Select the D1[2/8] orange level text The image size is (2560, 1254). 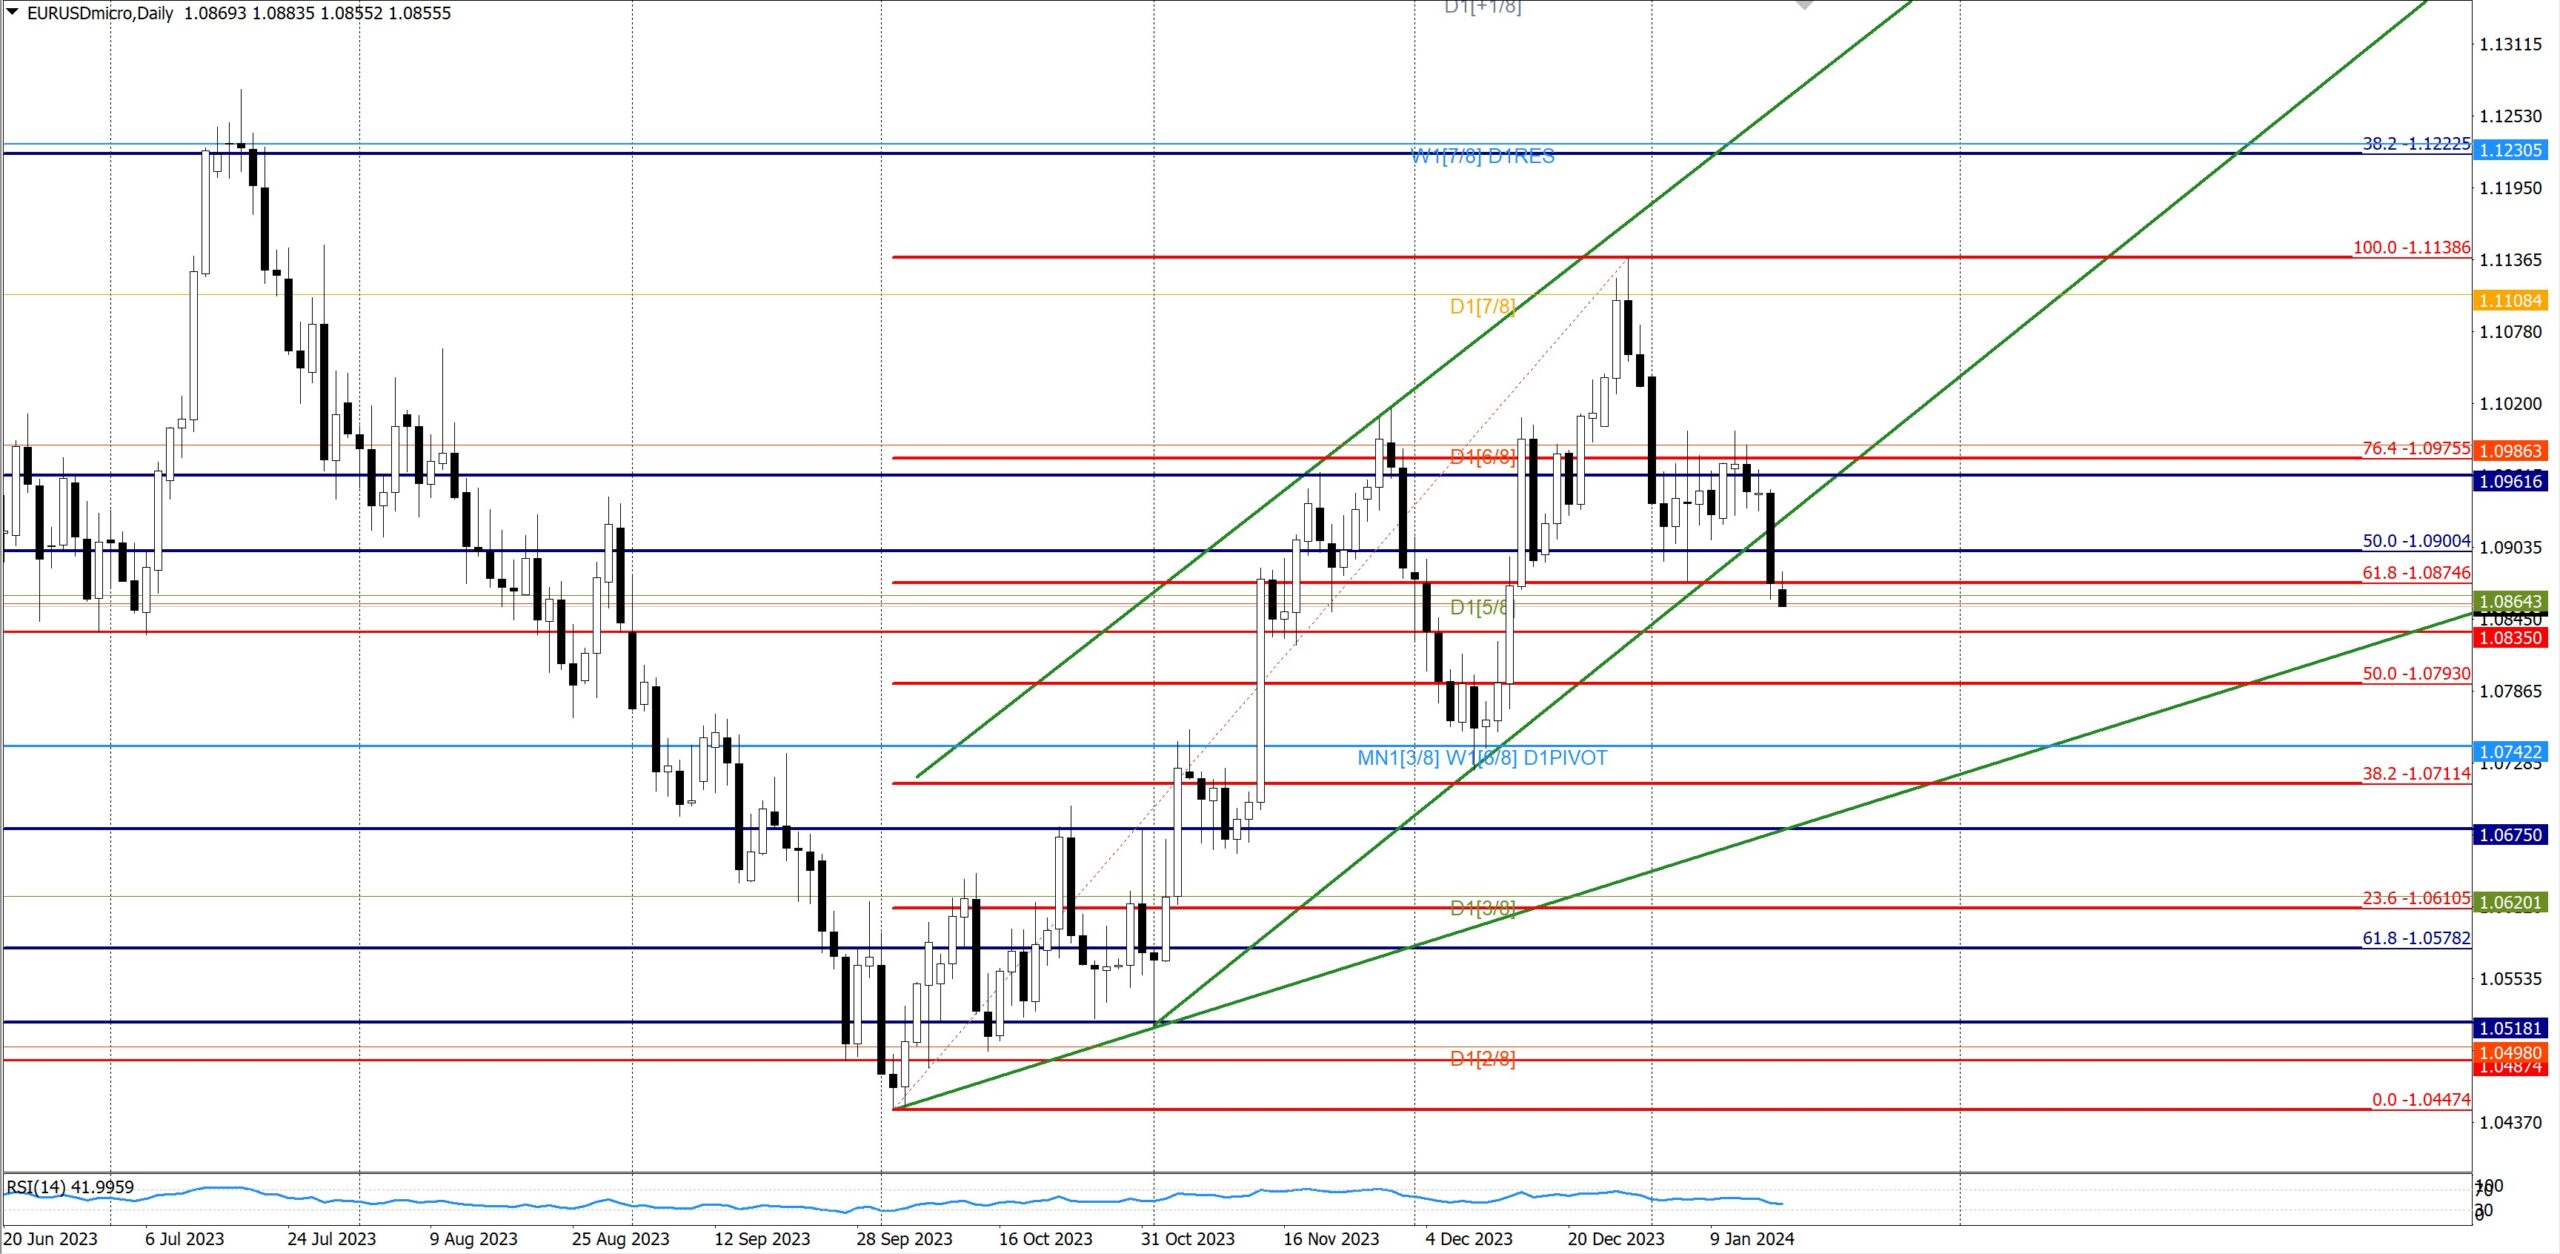1482,1058
